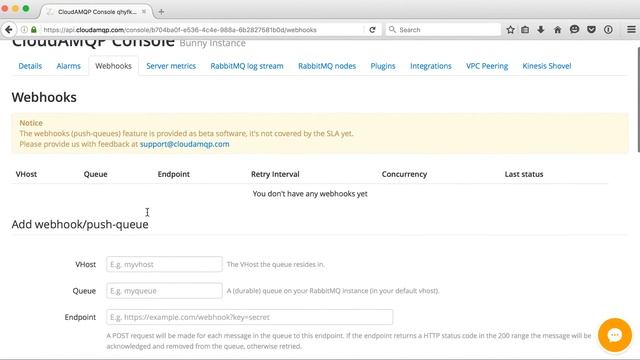
Task: Click the 'Add webhook/push-queue' heading
Action: [x=80, y=224]
